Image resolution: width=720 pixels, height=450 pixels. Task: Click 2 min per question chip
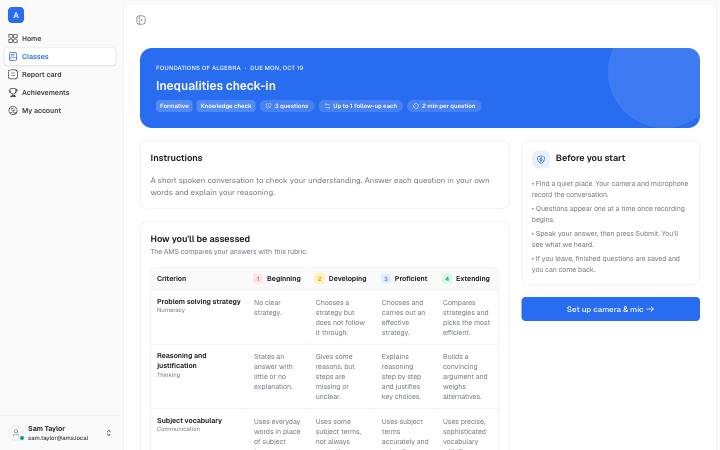click(444, 106)
